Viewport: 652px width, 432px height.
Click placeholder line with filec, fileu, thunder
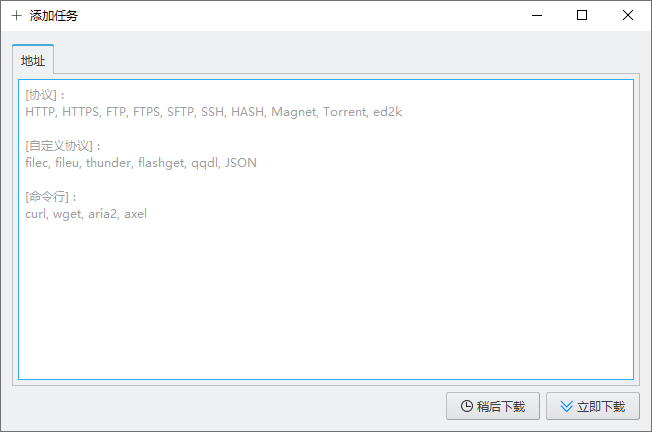coord(141,163)
